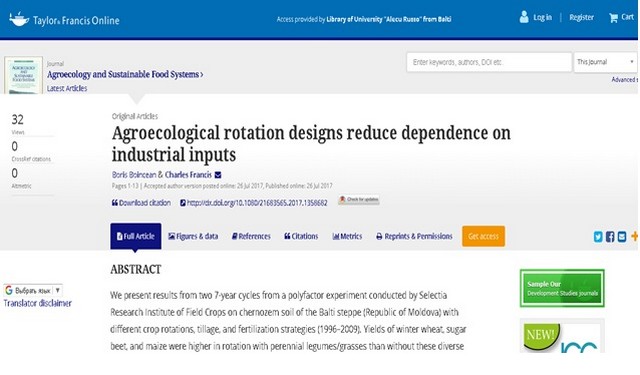Open the journal cover thumbnail
The width and height of the screenshot is (640, 375).
tap(23, 75)
